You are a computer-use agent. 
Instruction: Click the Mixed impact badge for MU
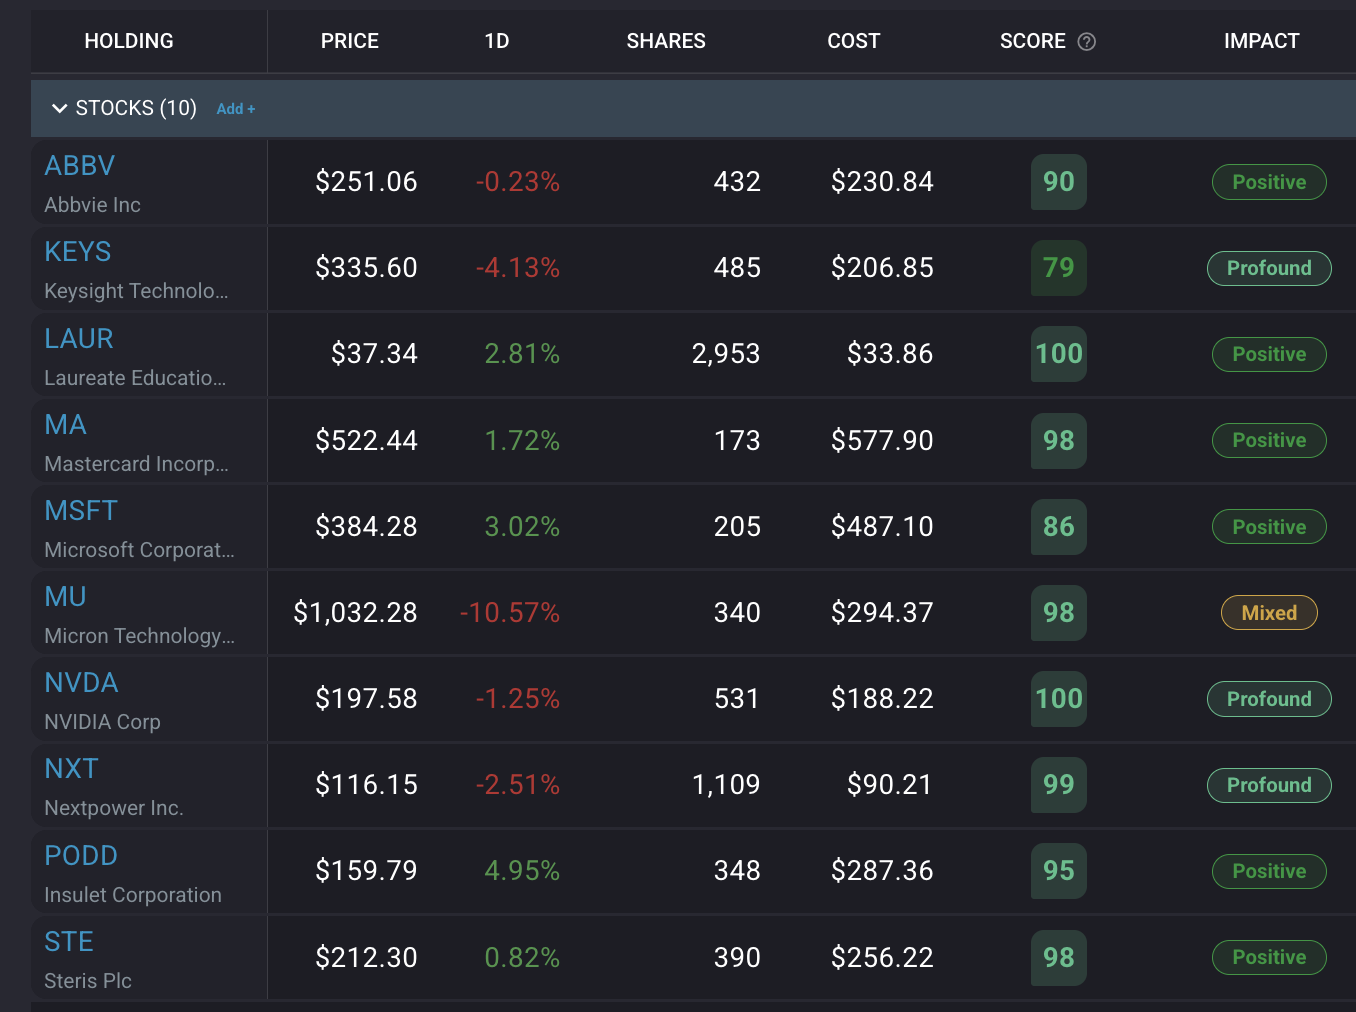click(x=1269, y=613)
